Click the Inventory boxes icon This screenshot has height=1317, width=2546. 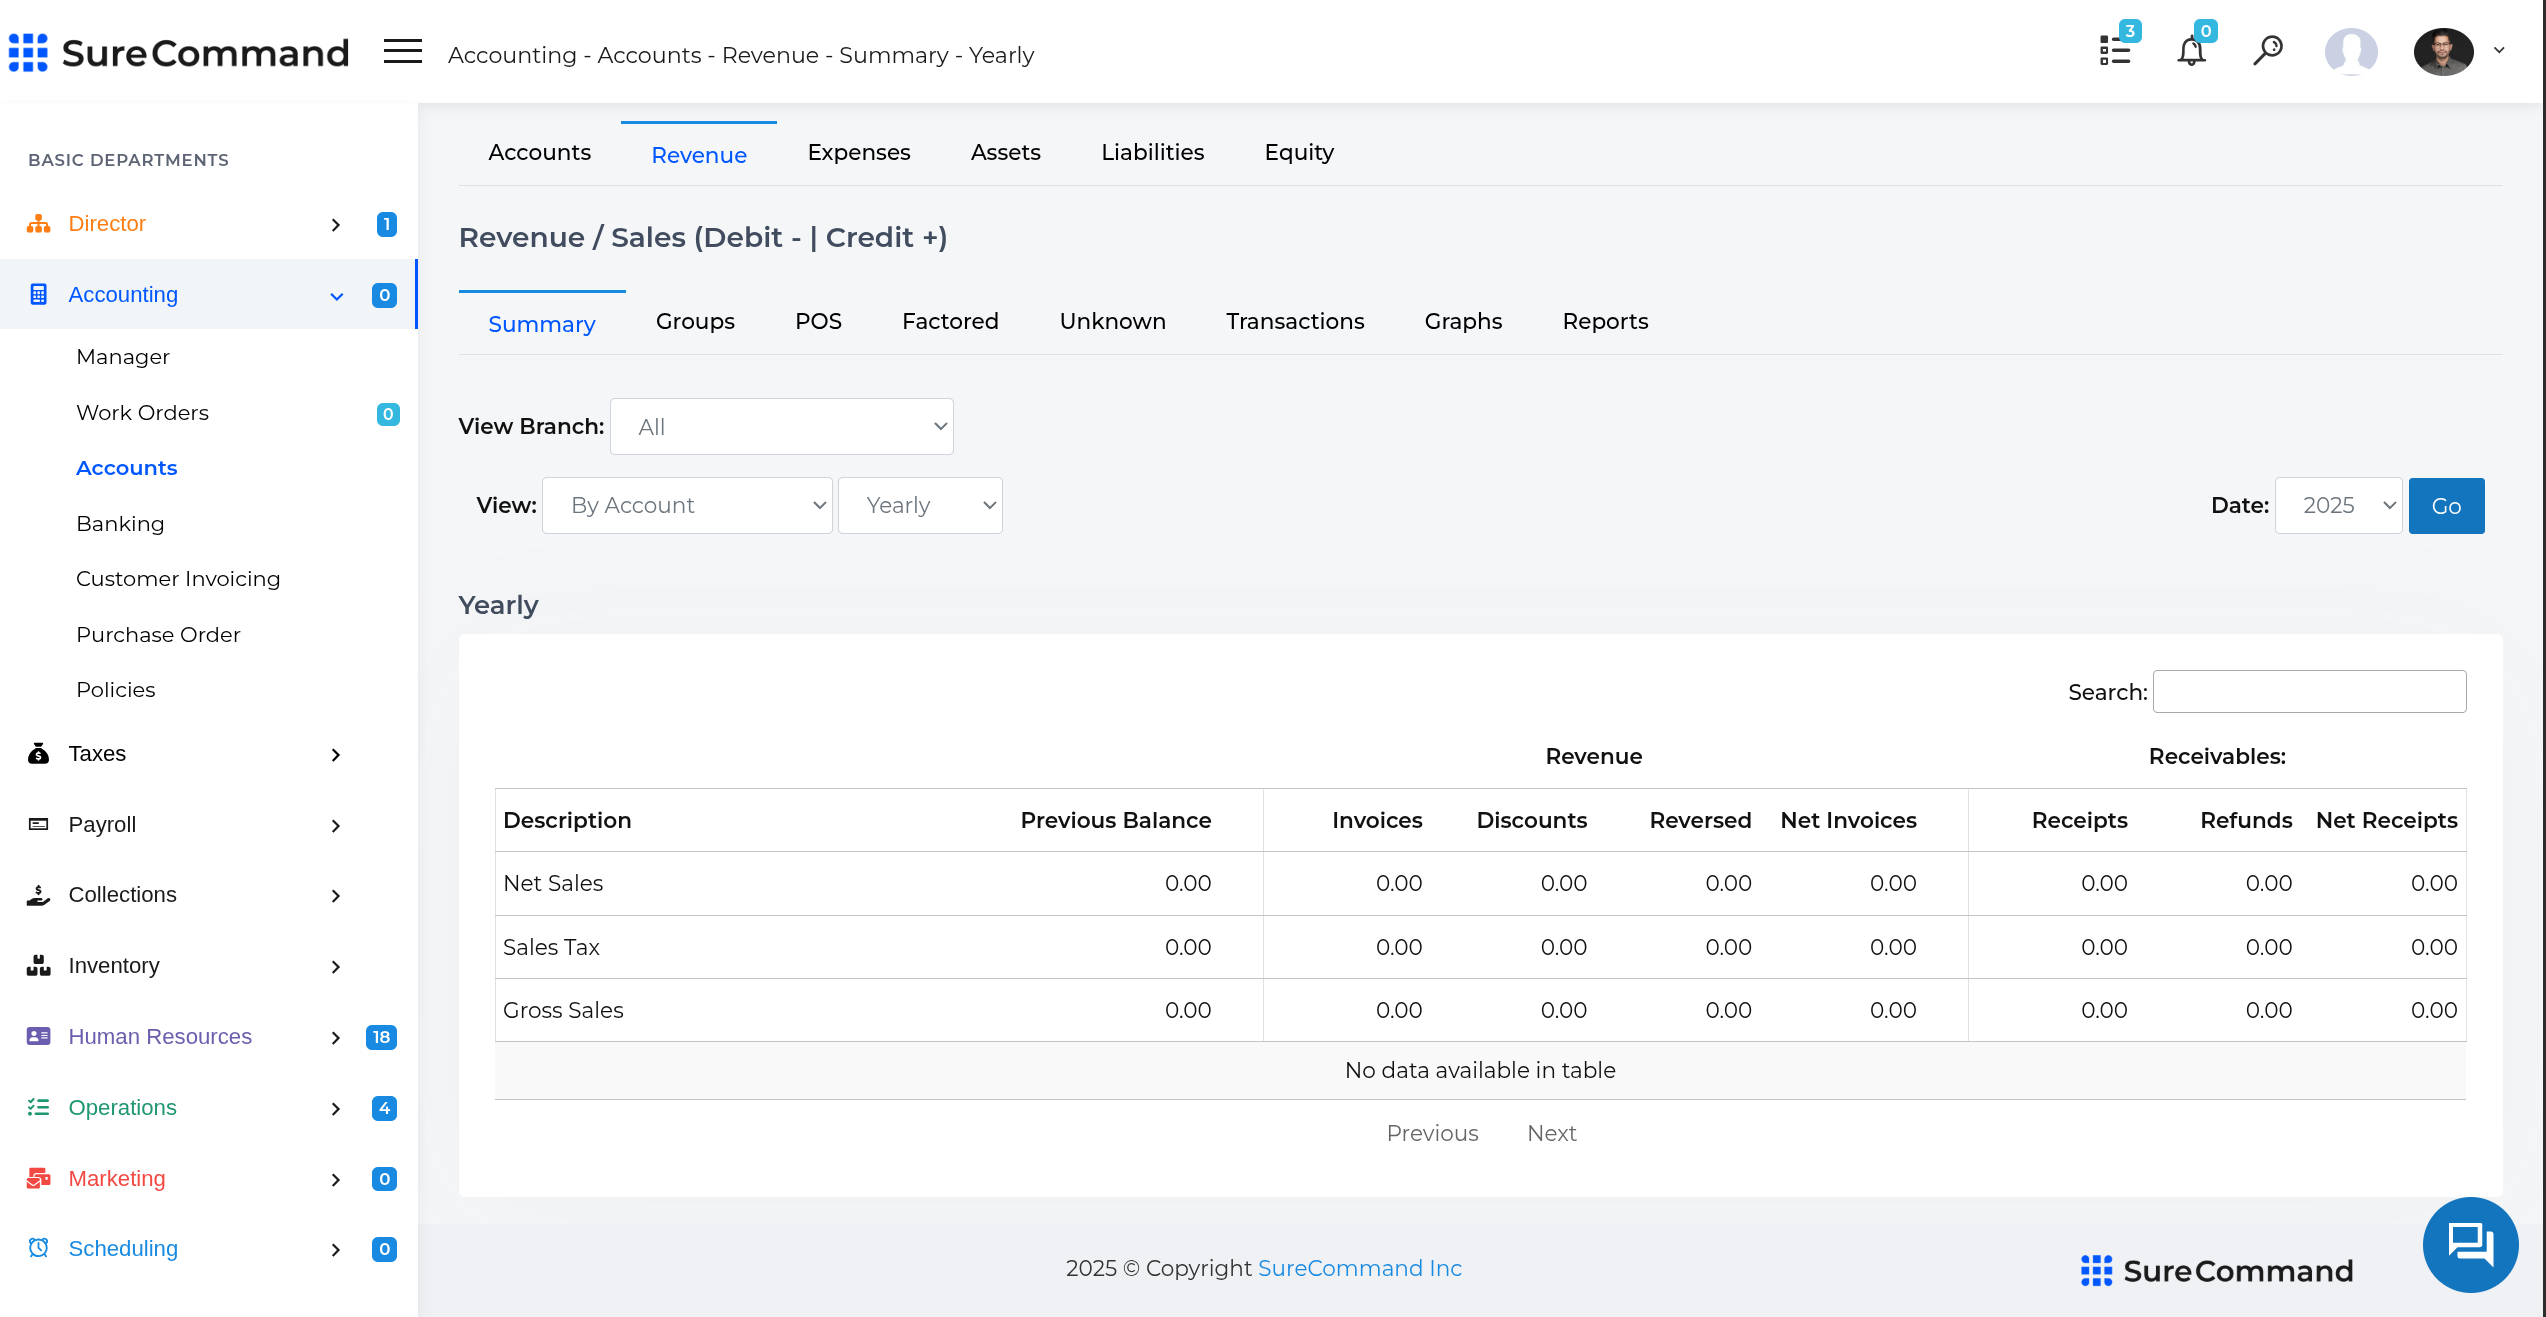[38, 965]
